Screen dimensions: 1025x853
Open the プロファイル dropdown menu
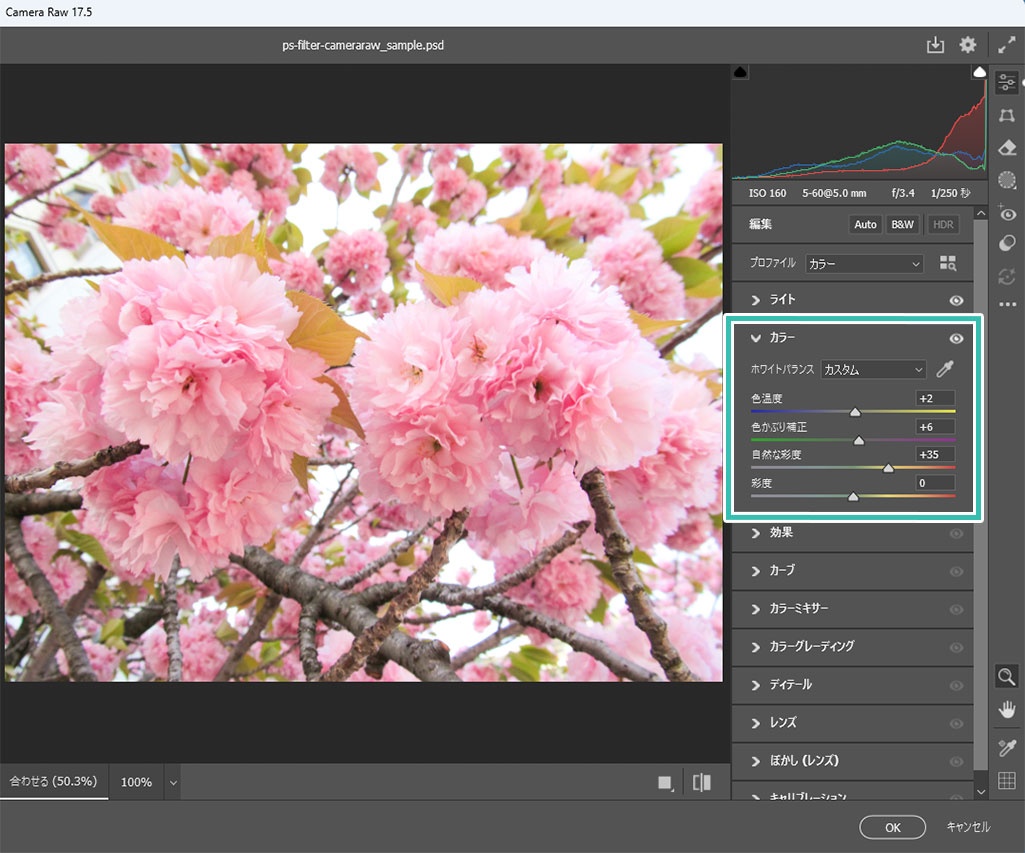click(864, 264)
